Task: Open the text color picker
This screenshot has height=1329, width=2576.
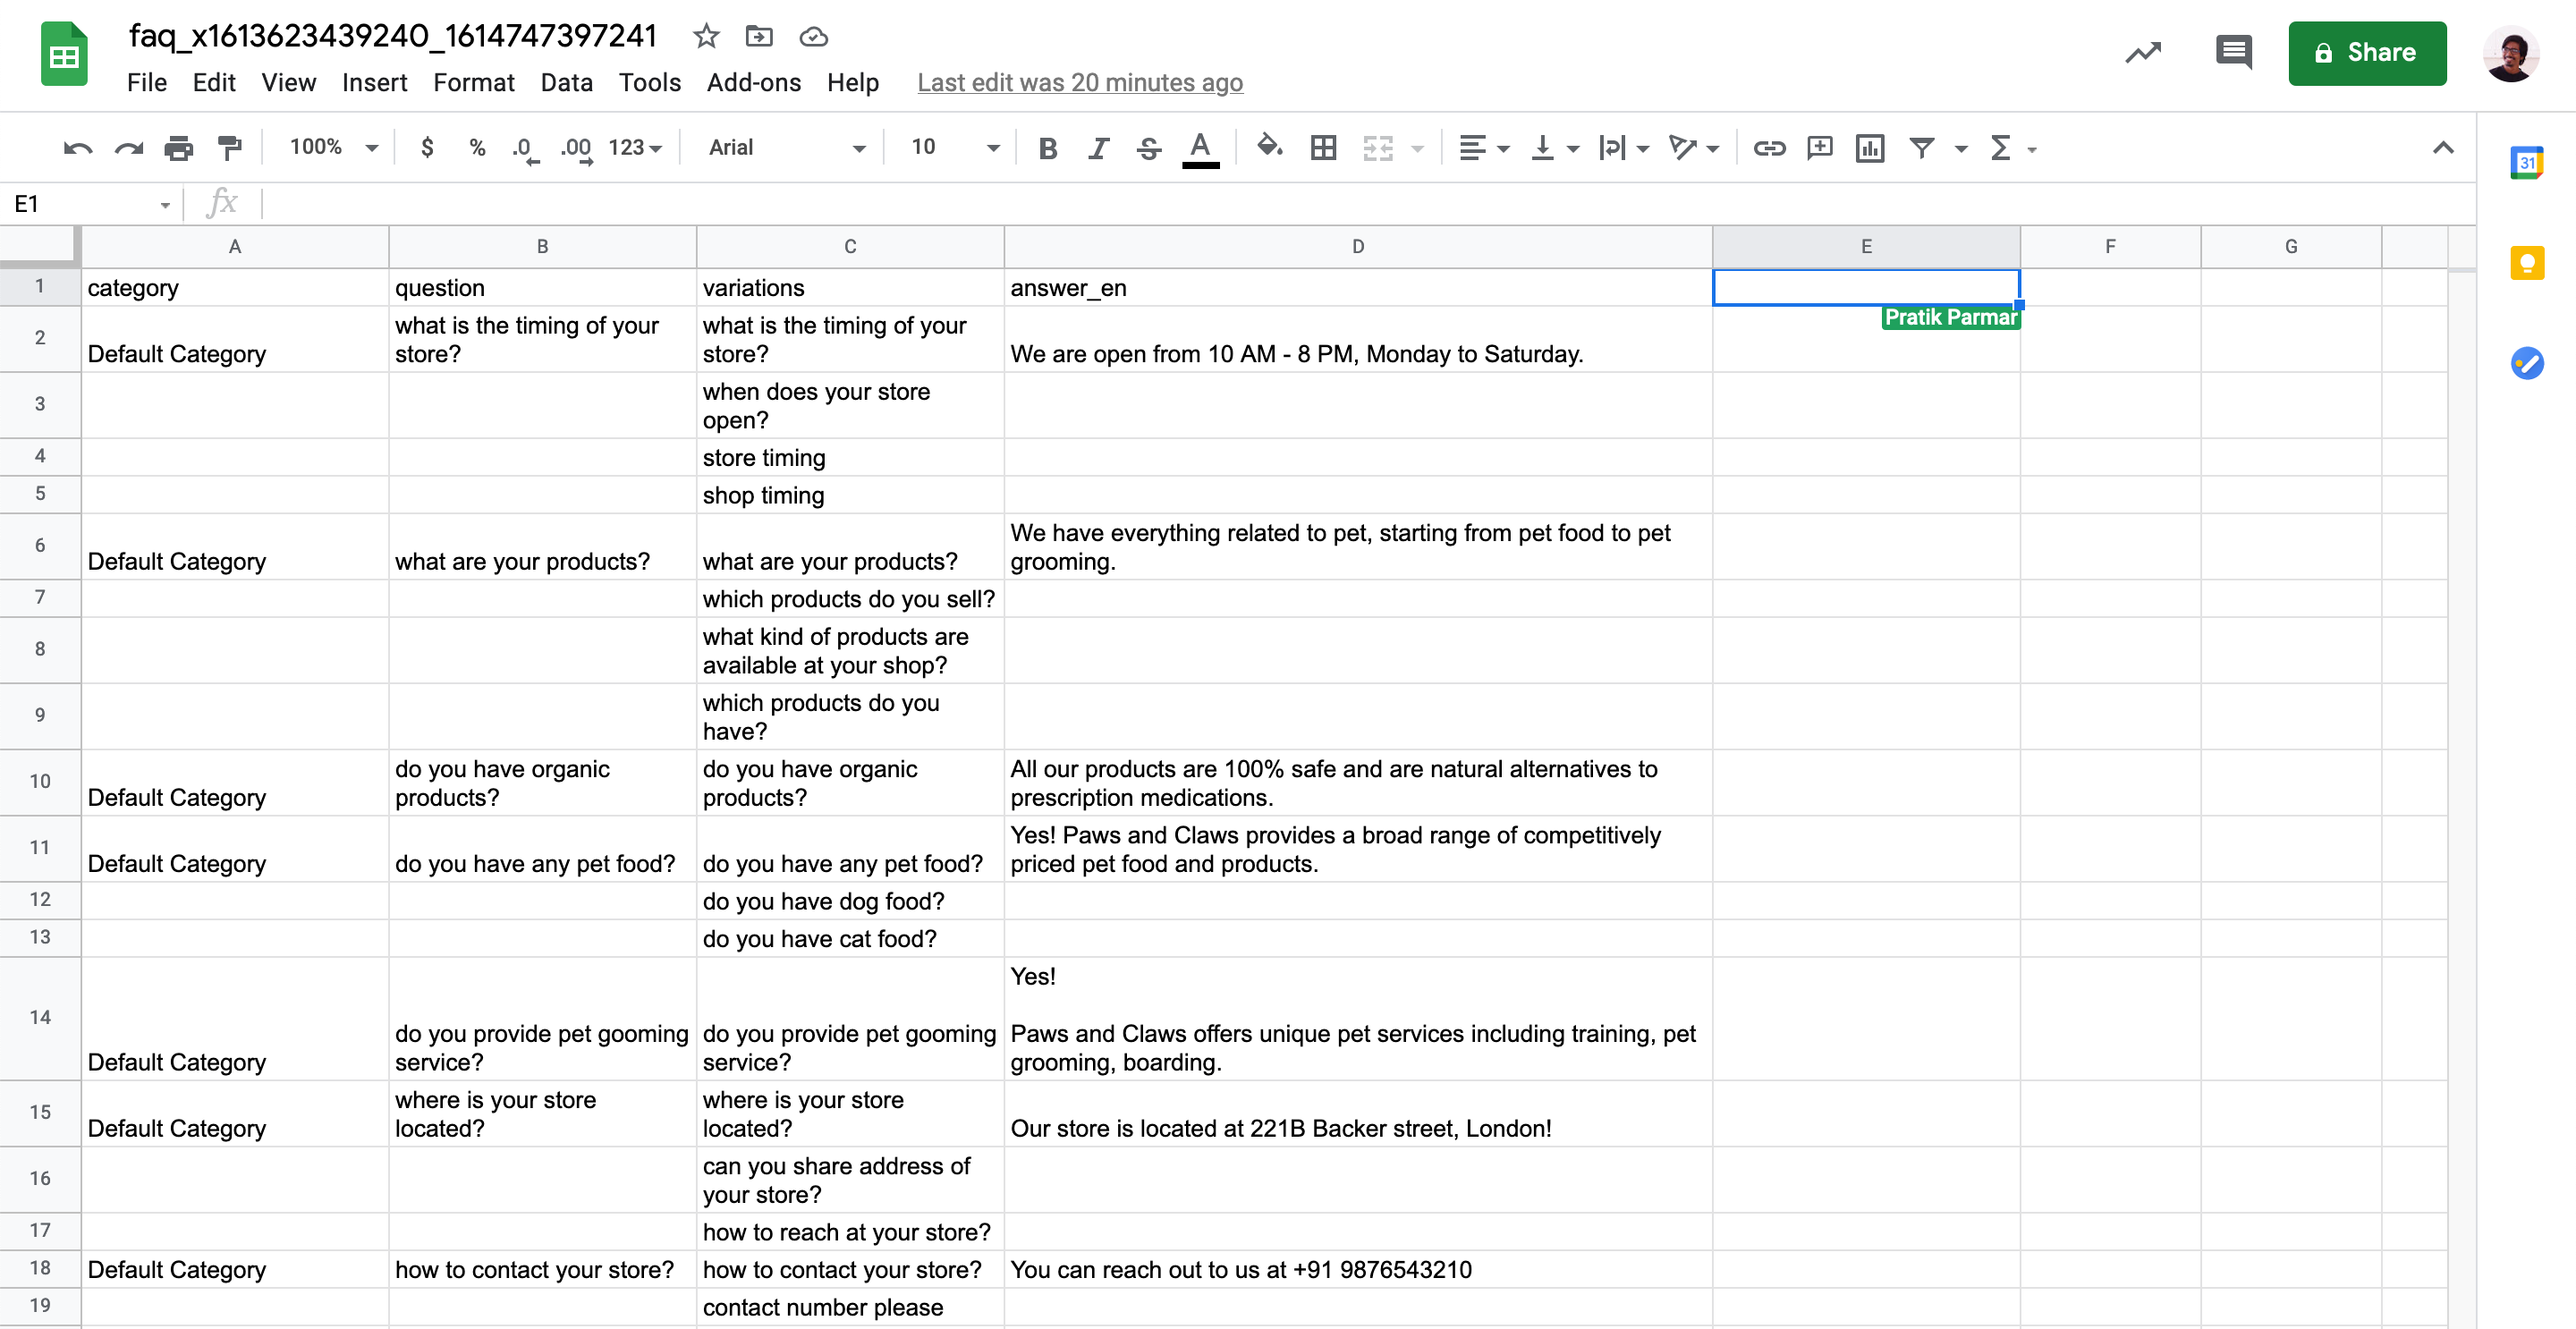Action: coord(1200,149)
